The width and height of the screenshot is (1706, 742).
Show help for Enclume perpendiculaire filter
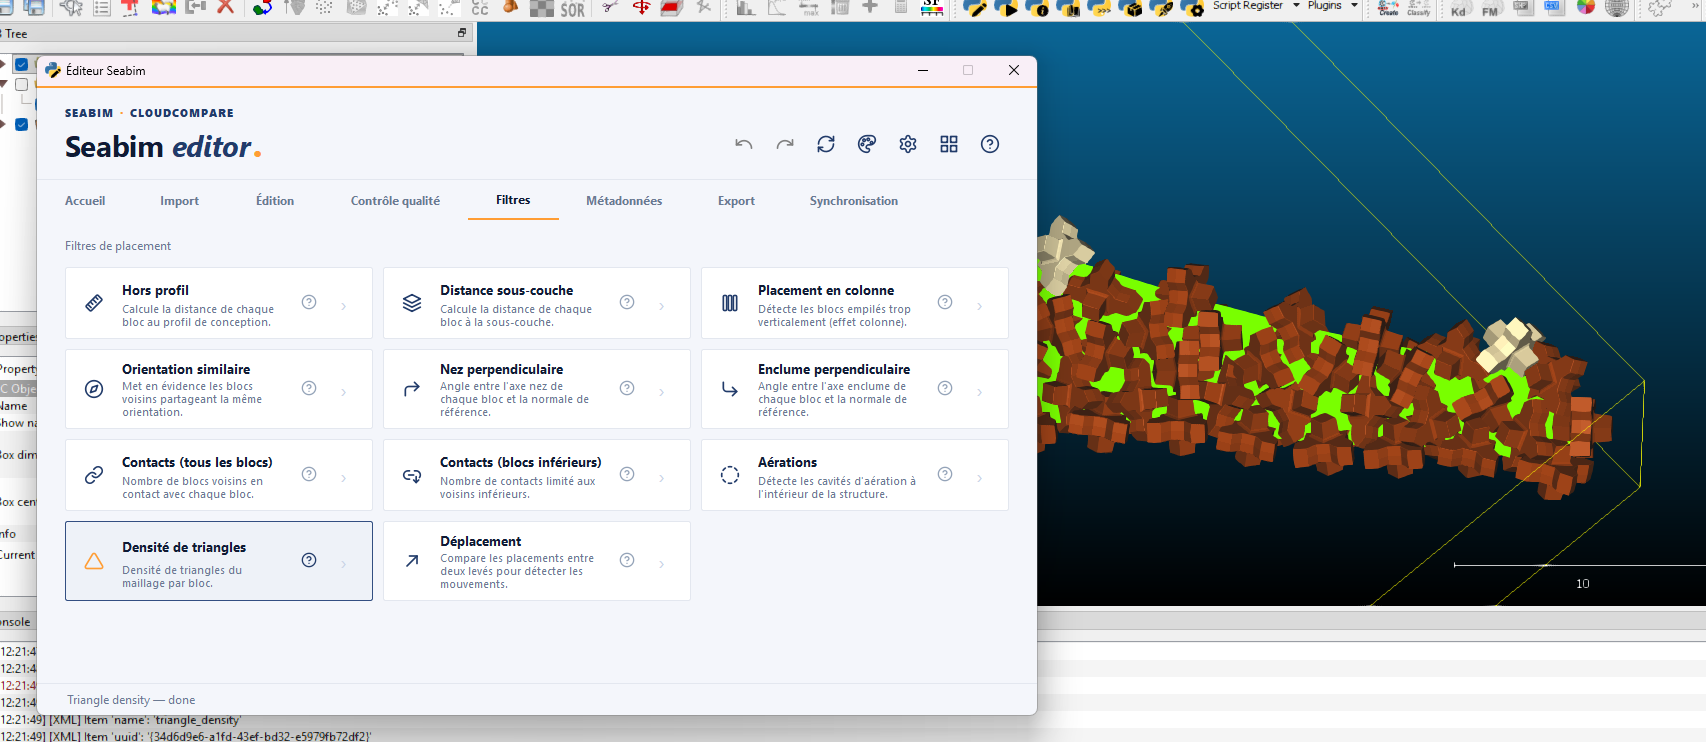point(945,388)
